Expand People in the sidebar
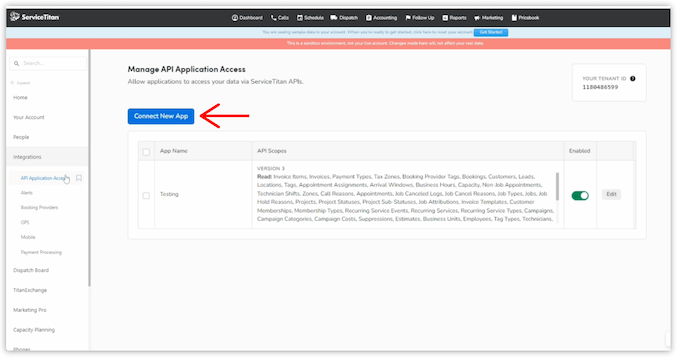This screenshot has width=680, height=360. click(21, 137)
